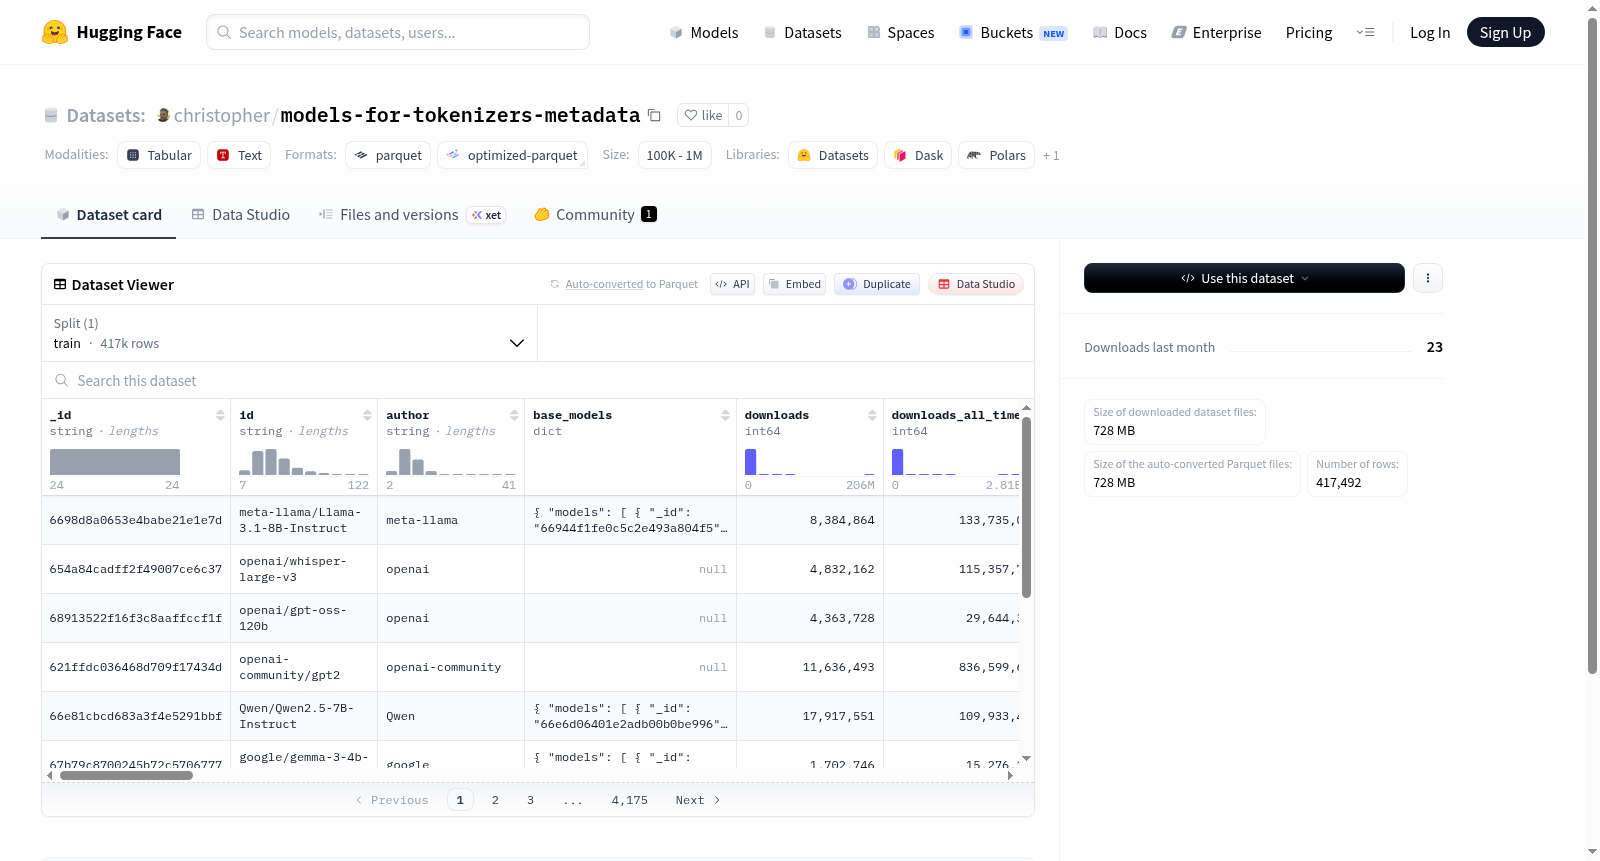Click the Duplicate button
The image size is (1600, 861).
(877, 284)
